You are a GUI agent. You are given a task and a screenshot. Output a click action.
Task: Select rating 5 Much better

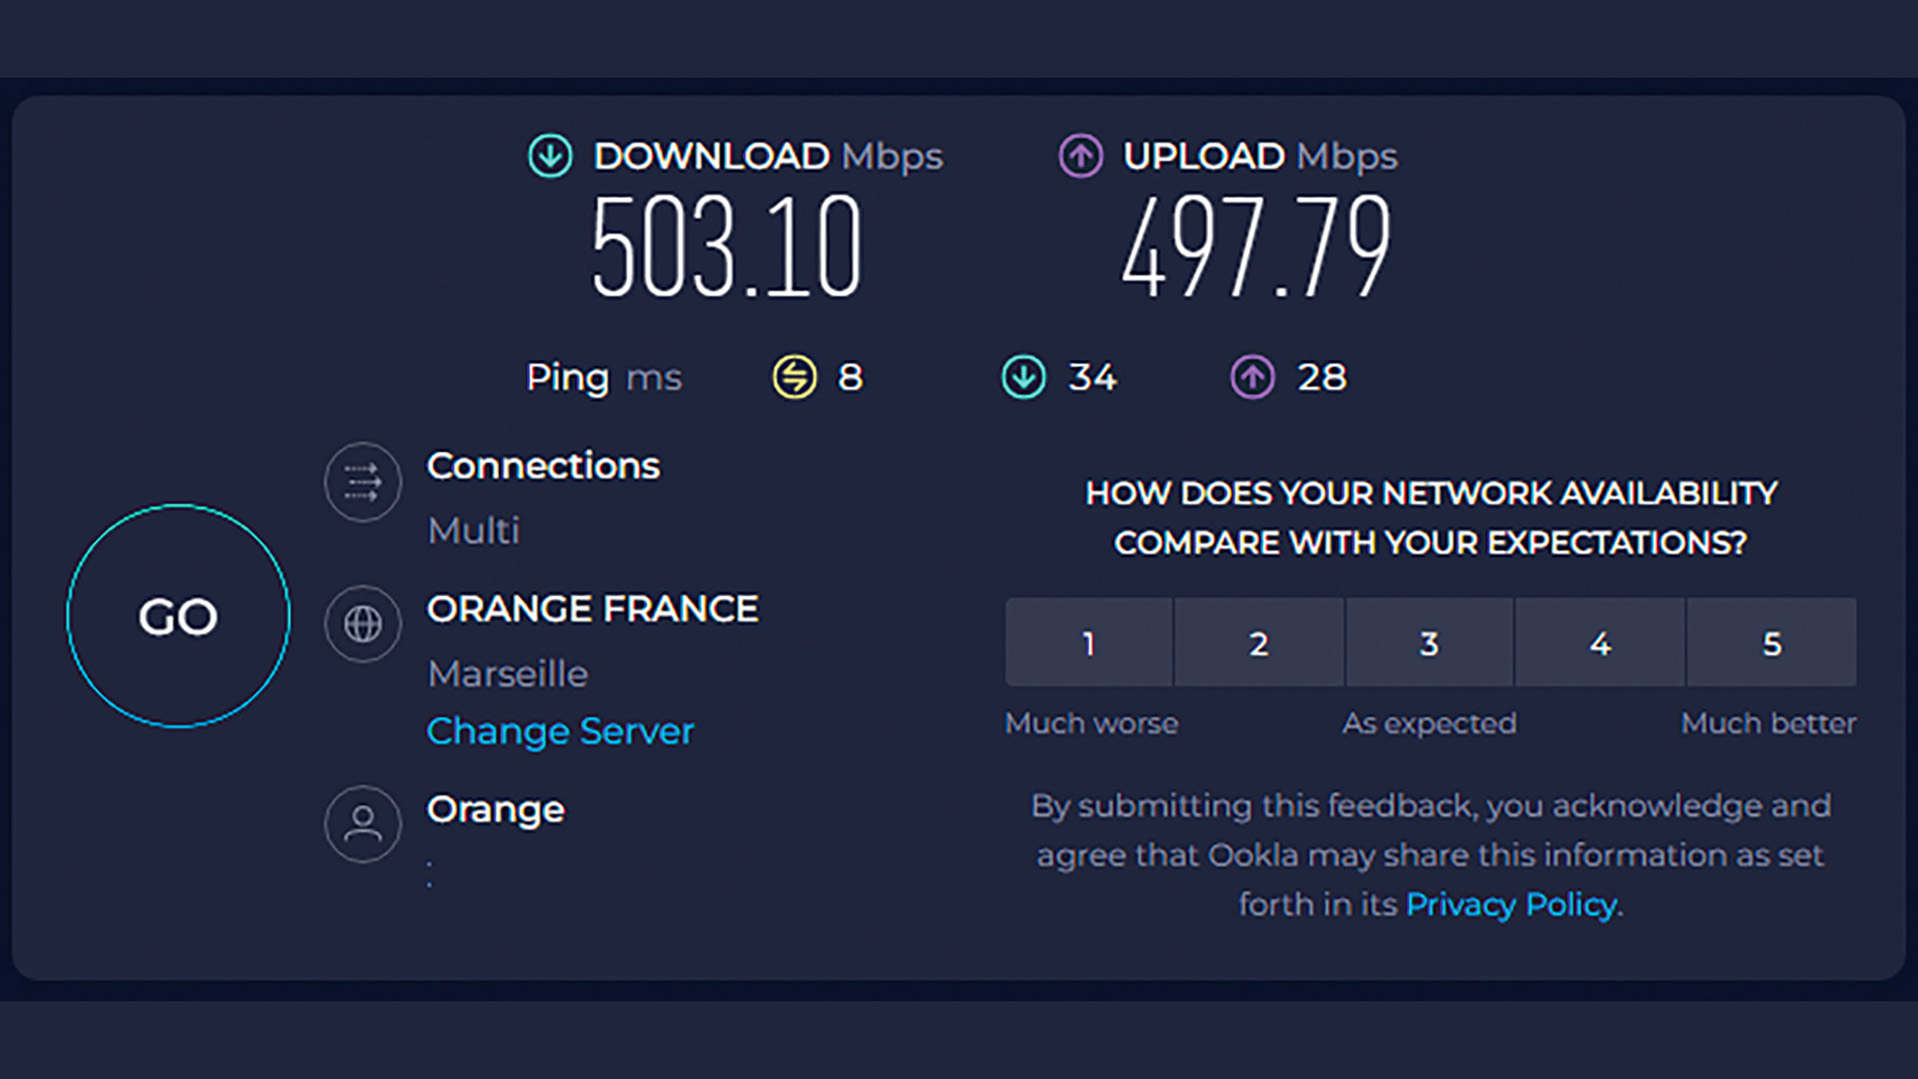tap(1771, 642)
